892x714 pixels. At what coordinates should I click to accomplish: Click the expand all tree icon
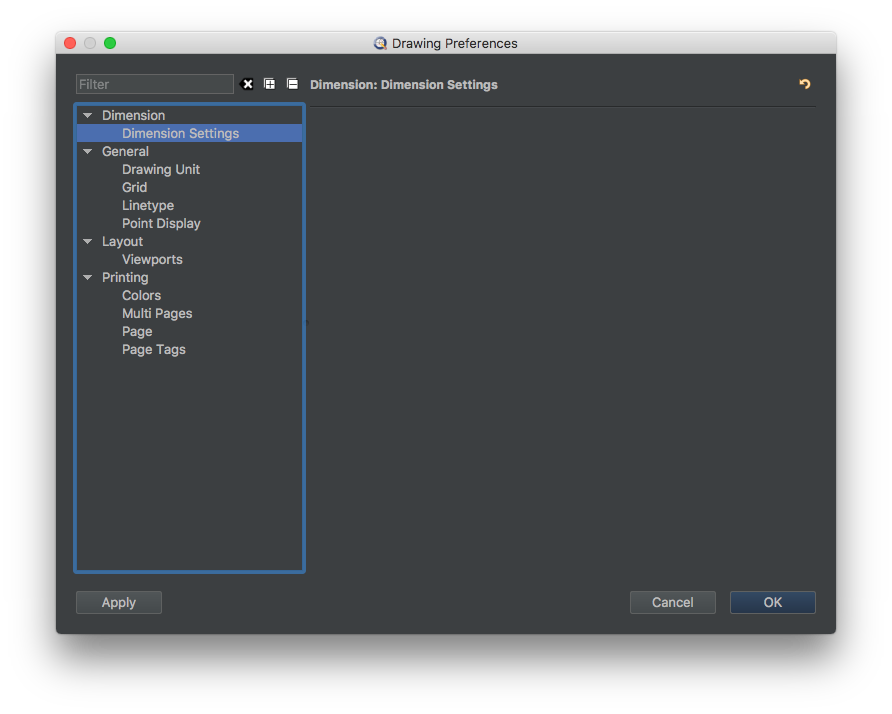[x=270, y=84]
